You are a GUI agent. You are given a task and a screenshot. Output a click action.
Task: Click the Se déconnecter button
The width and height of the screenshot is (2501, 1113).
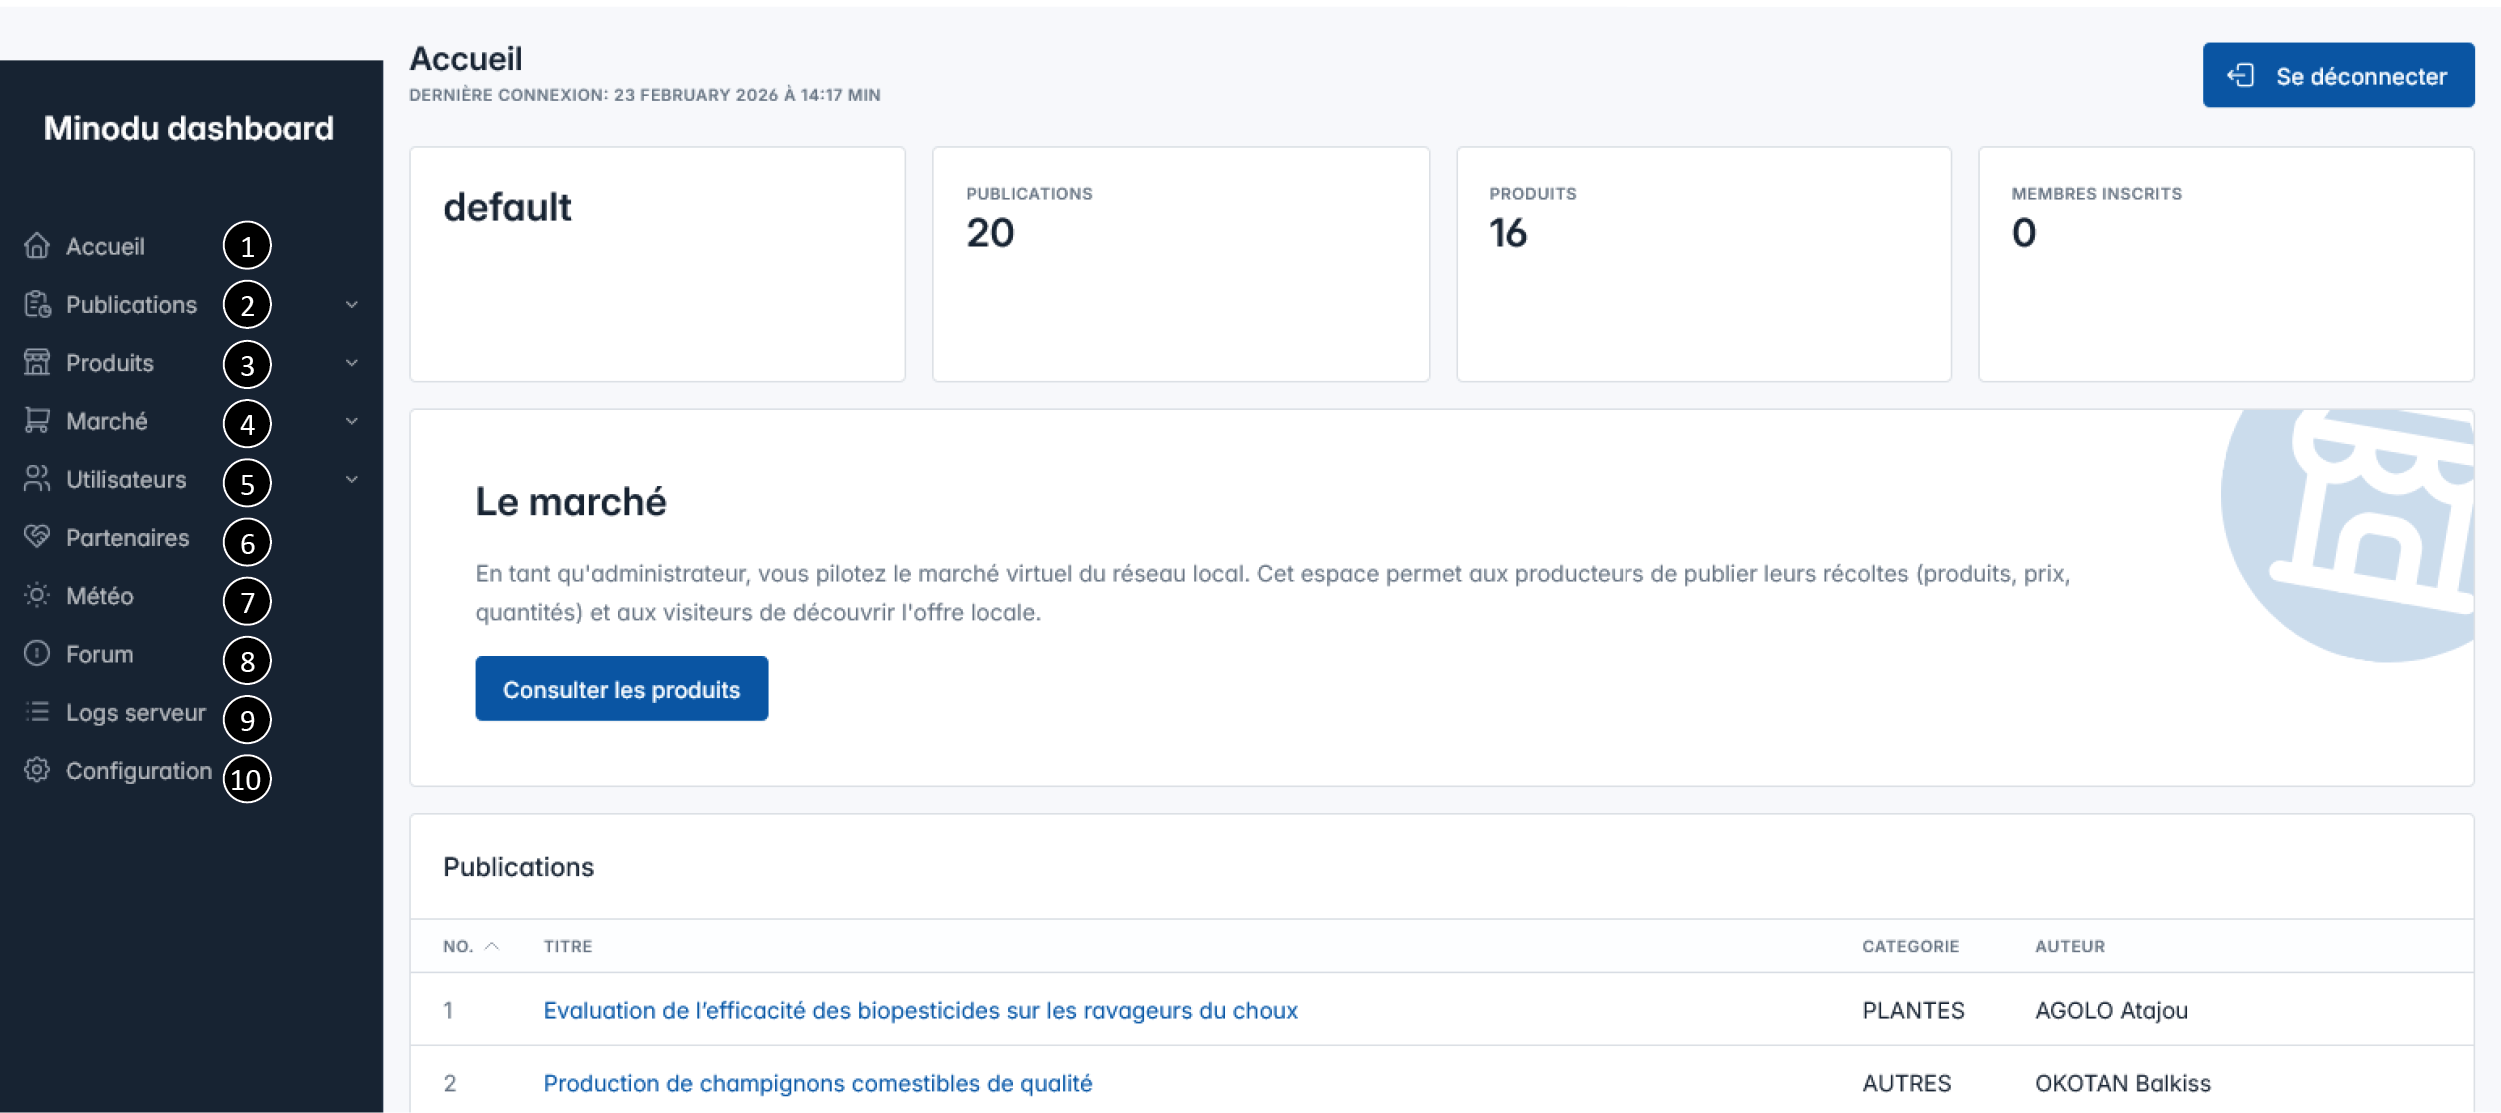(x=2338, y=75)
